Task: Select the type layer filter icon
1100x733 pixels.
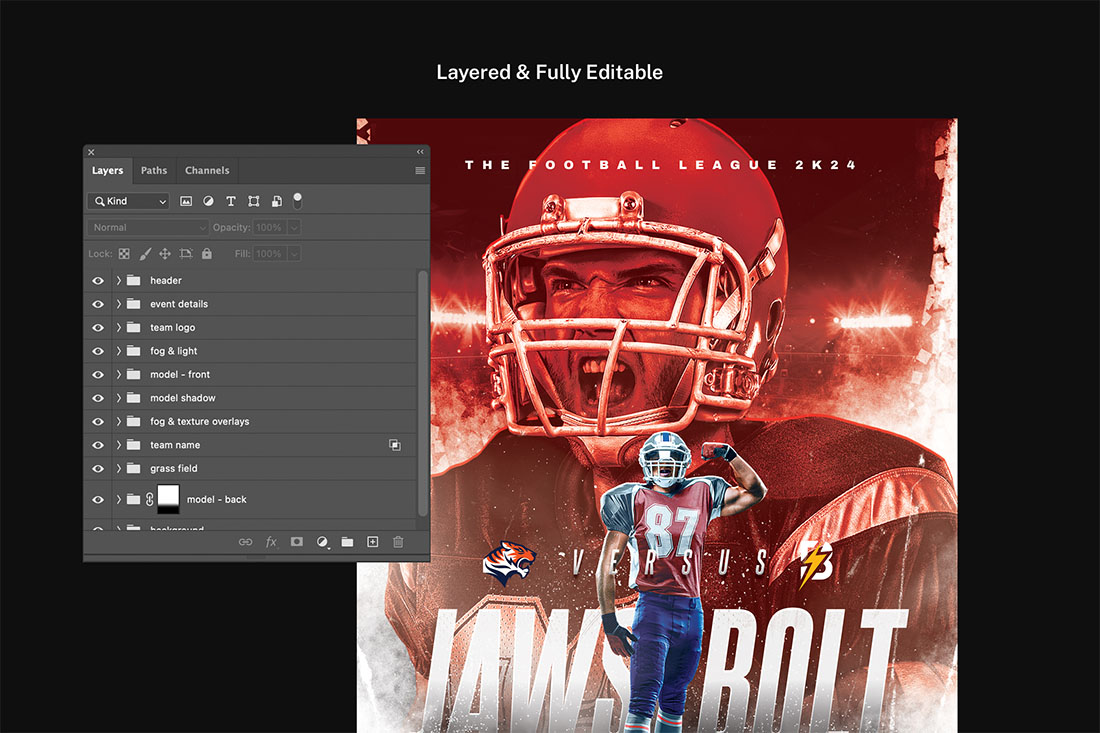Action: click(231, 201)
